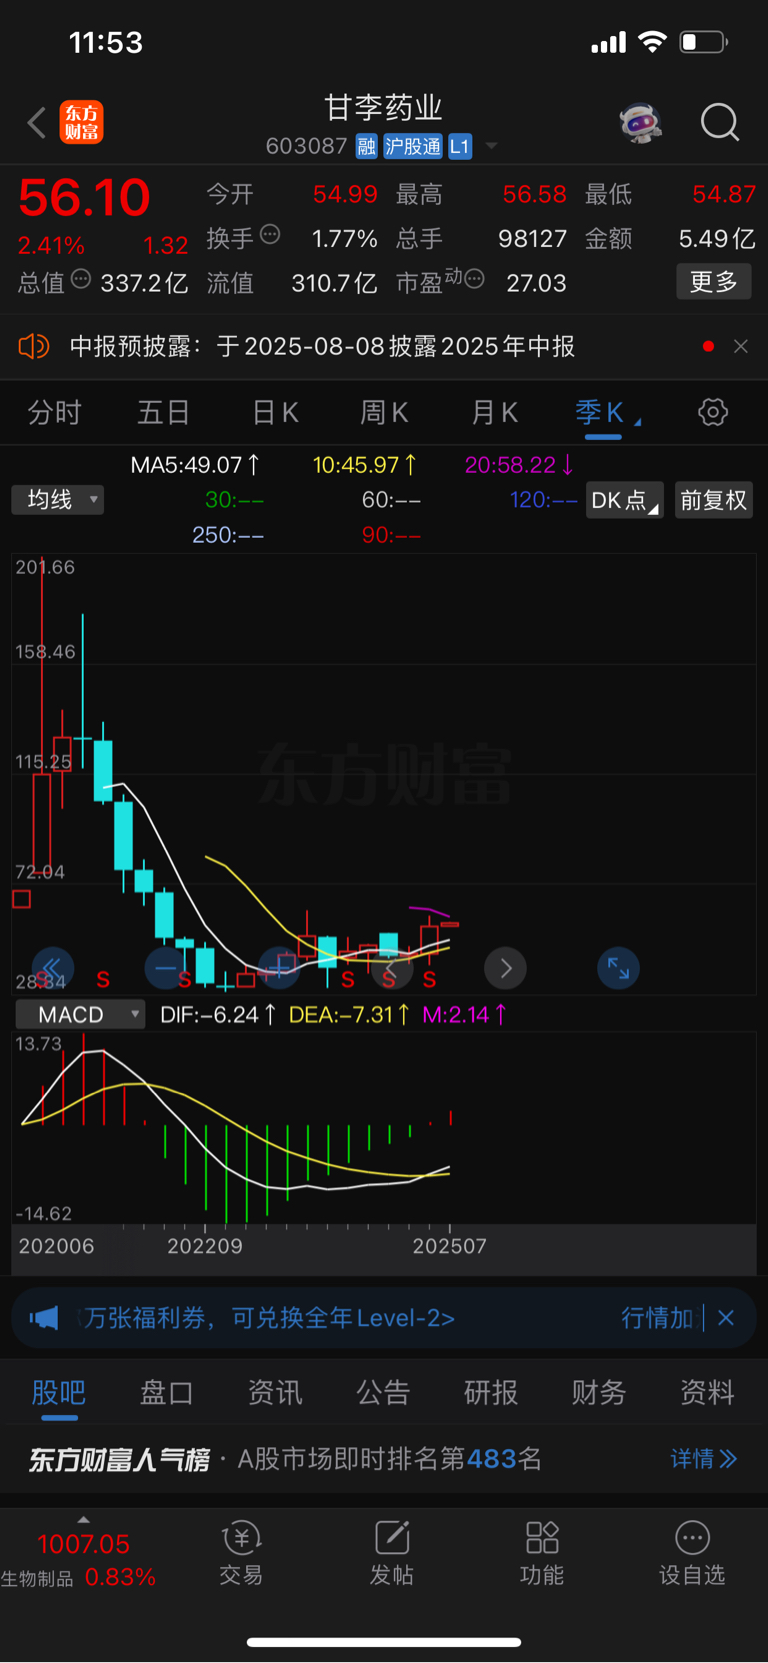The height and width of the screenshot is (1663, 768).
Task: Open the Level-2 福利券 promo text
Action: (x=268, y=1318)
